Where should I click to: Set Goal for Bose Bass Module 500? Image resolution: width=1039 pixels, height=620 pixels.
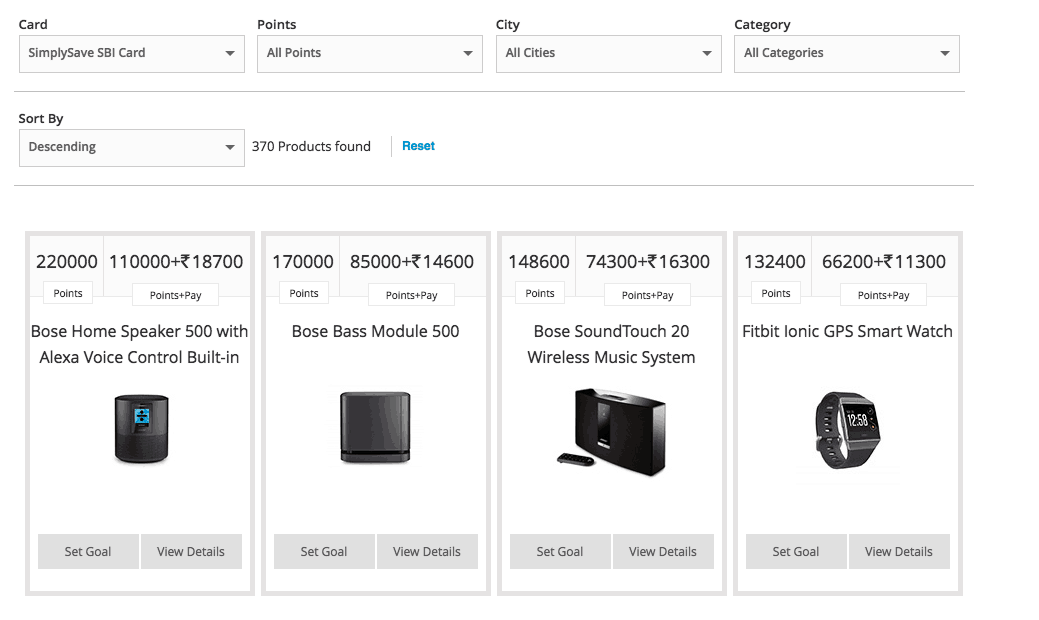[x=324, y=551]
